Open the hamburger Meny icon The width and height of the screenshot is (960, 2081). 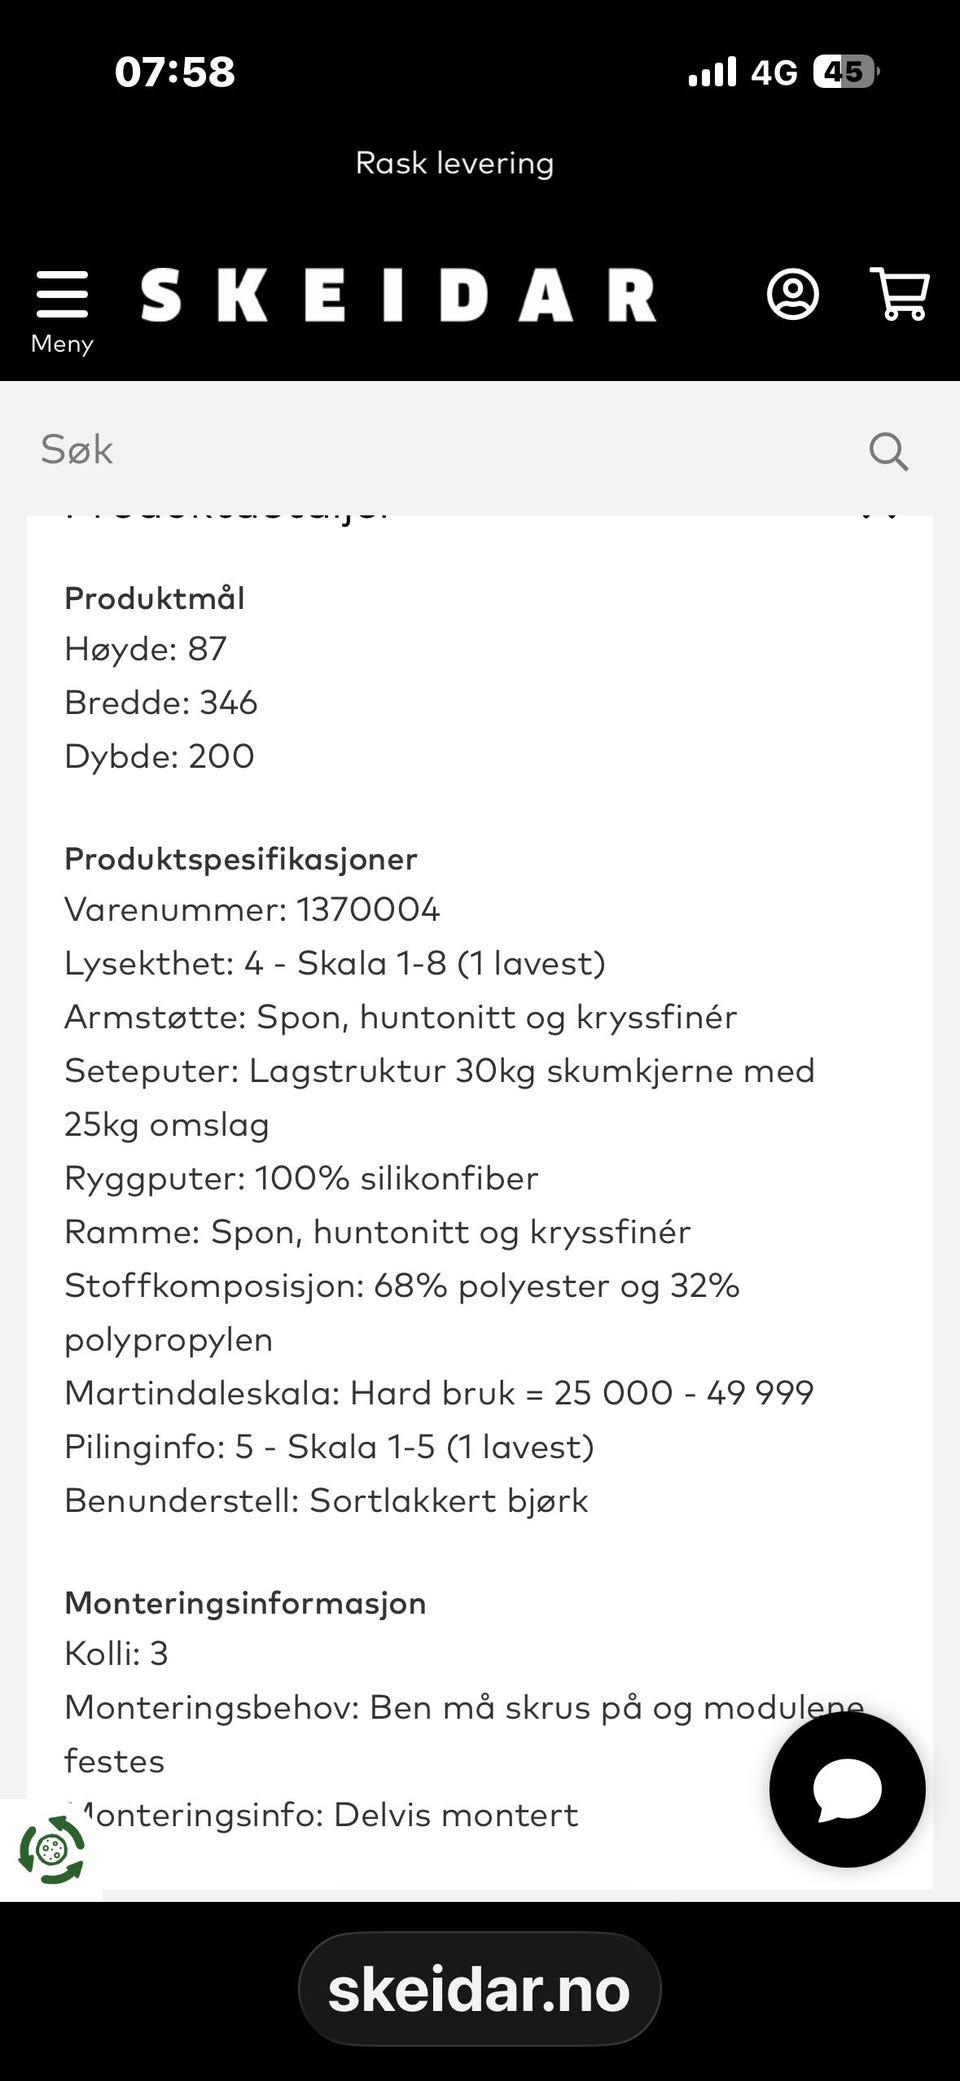tap(62, 294)
